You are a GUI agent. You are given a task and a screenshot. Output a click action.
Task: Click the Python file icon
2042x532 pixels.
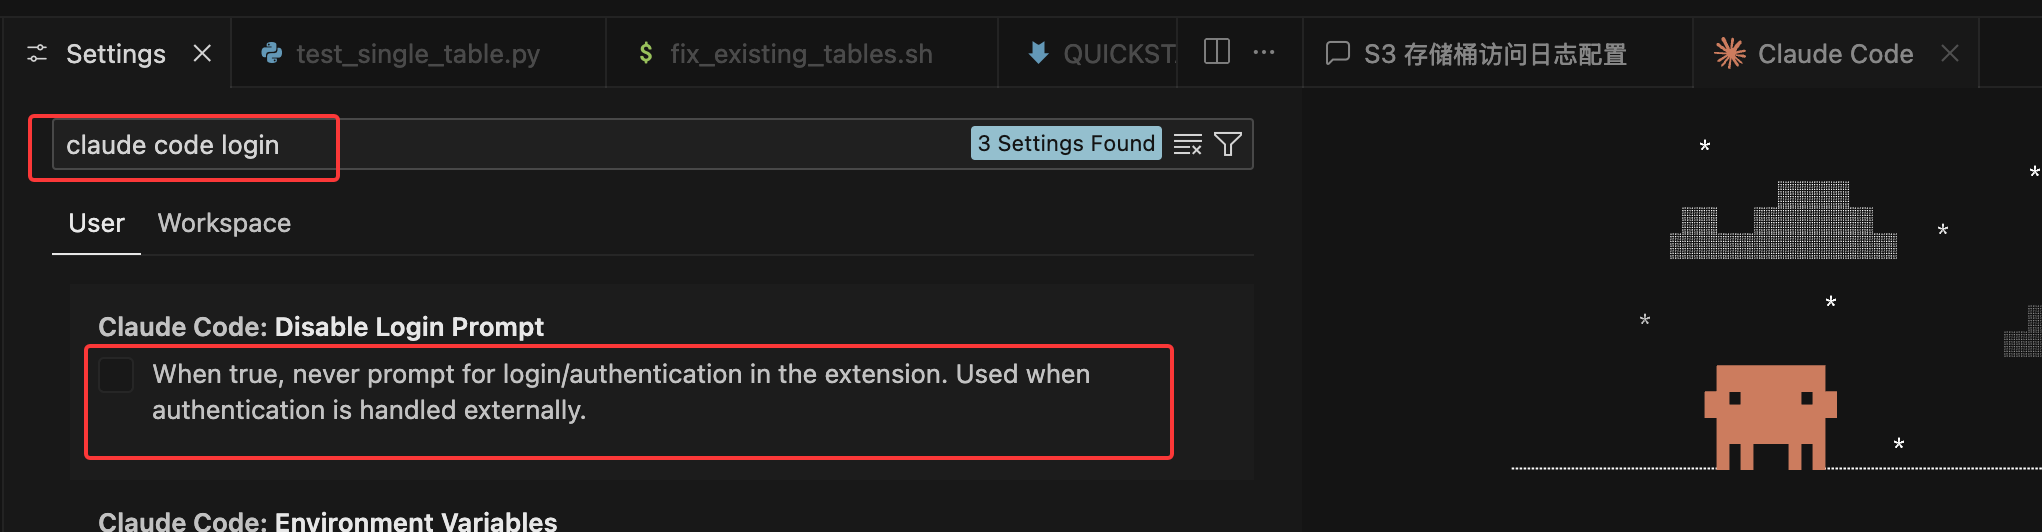271,53
